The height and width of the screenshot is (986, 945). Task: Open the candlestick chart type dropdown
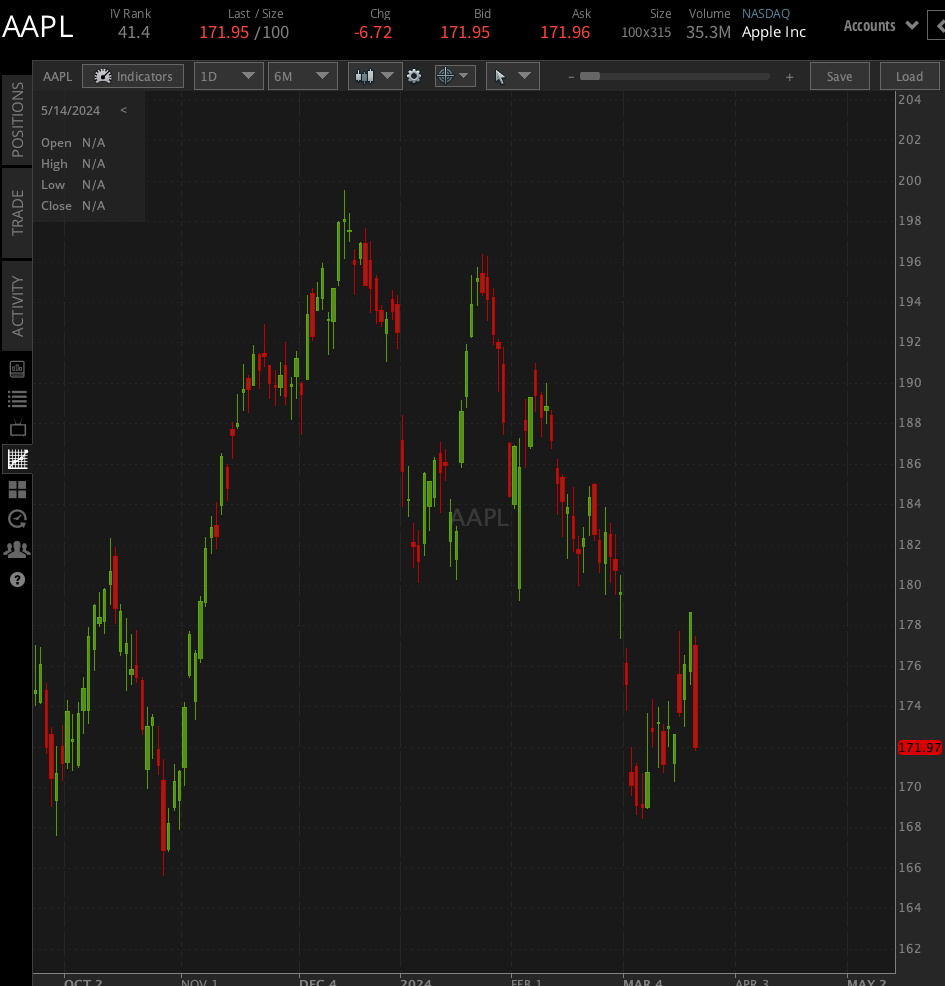coord(375,76)
